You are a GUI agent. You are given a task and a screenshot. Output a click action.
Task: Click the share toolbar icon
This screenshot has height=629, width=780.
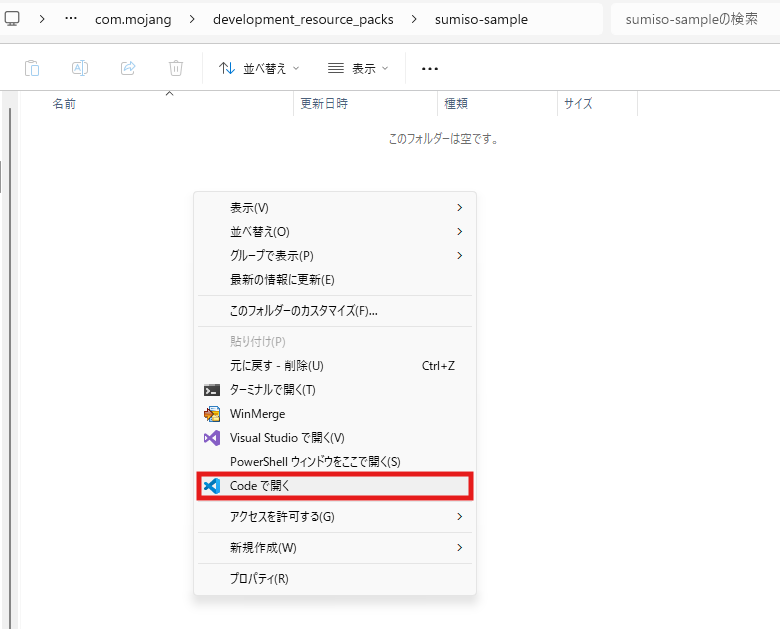tap(128, 68)
